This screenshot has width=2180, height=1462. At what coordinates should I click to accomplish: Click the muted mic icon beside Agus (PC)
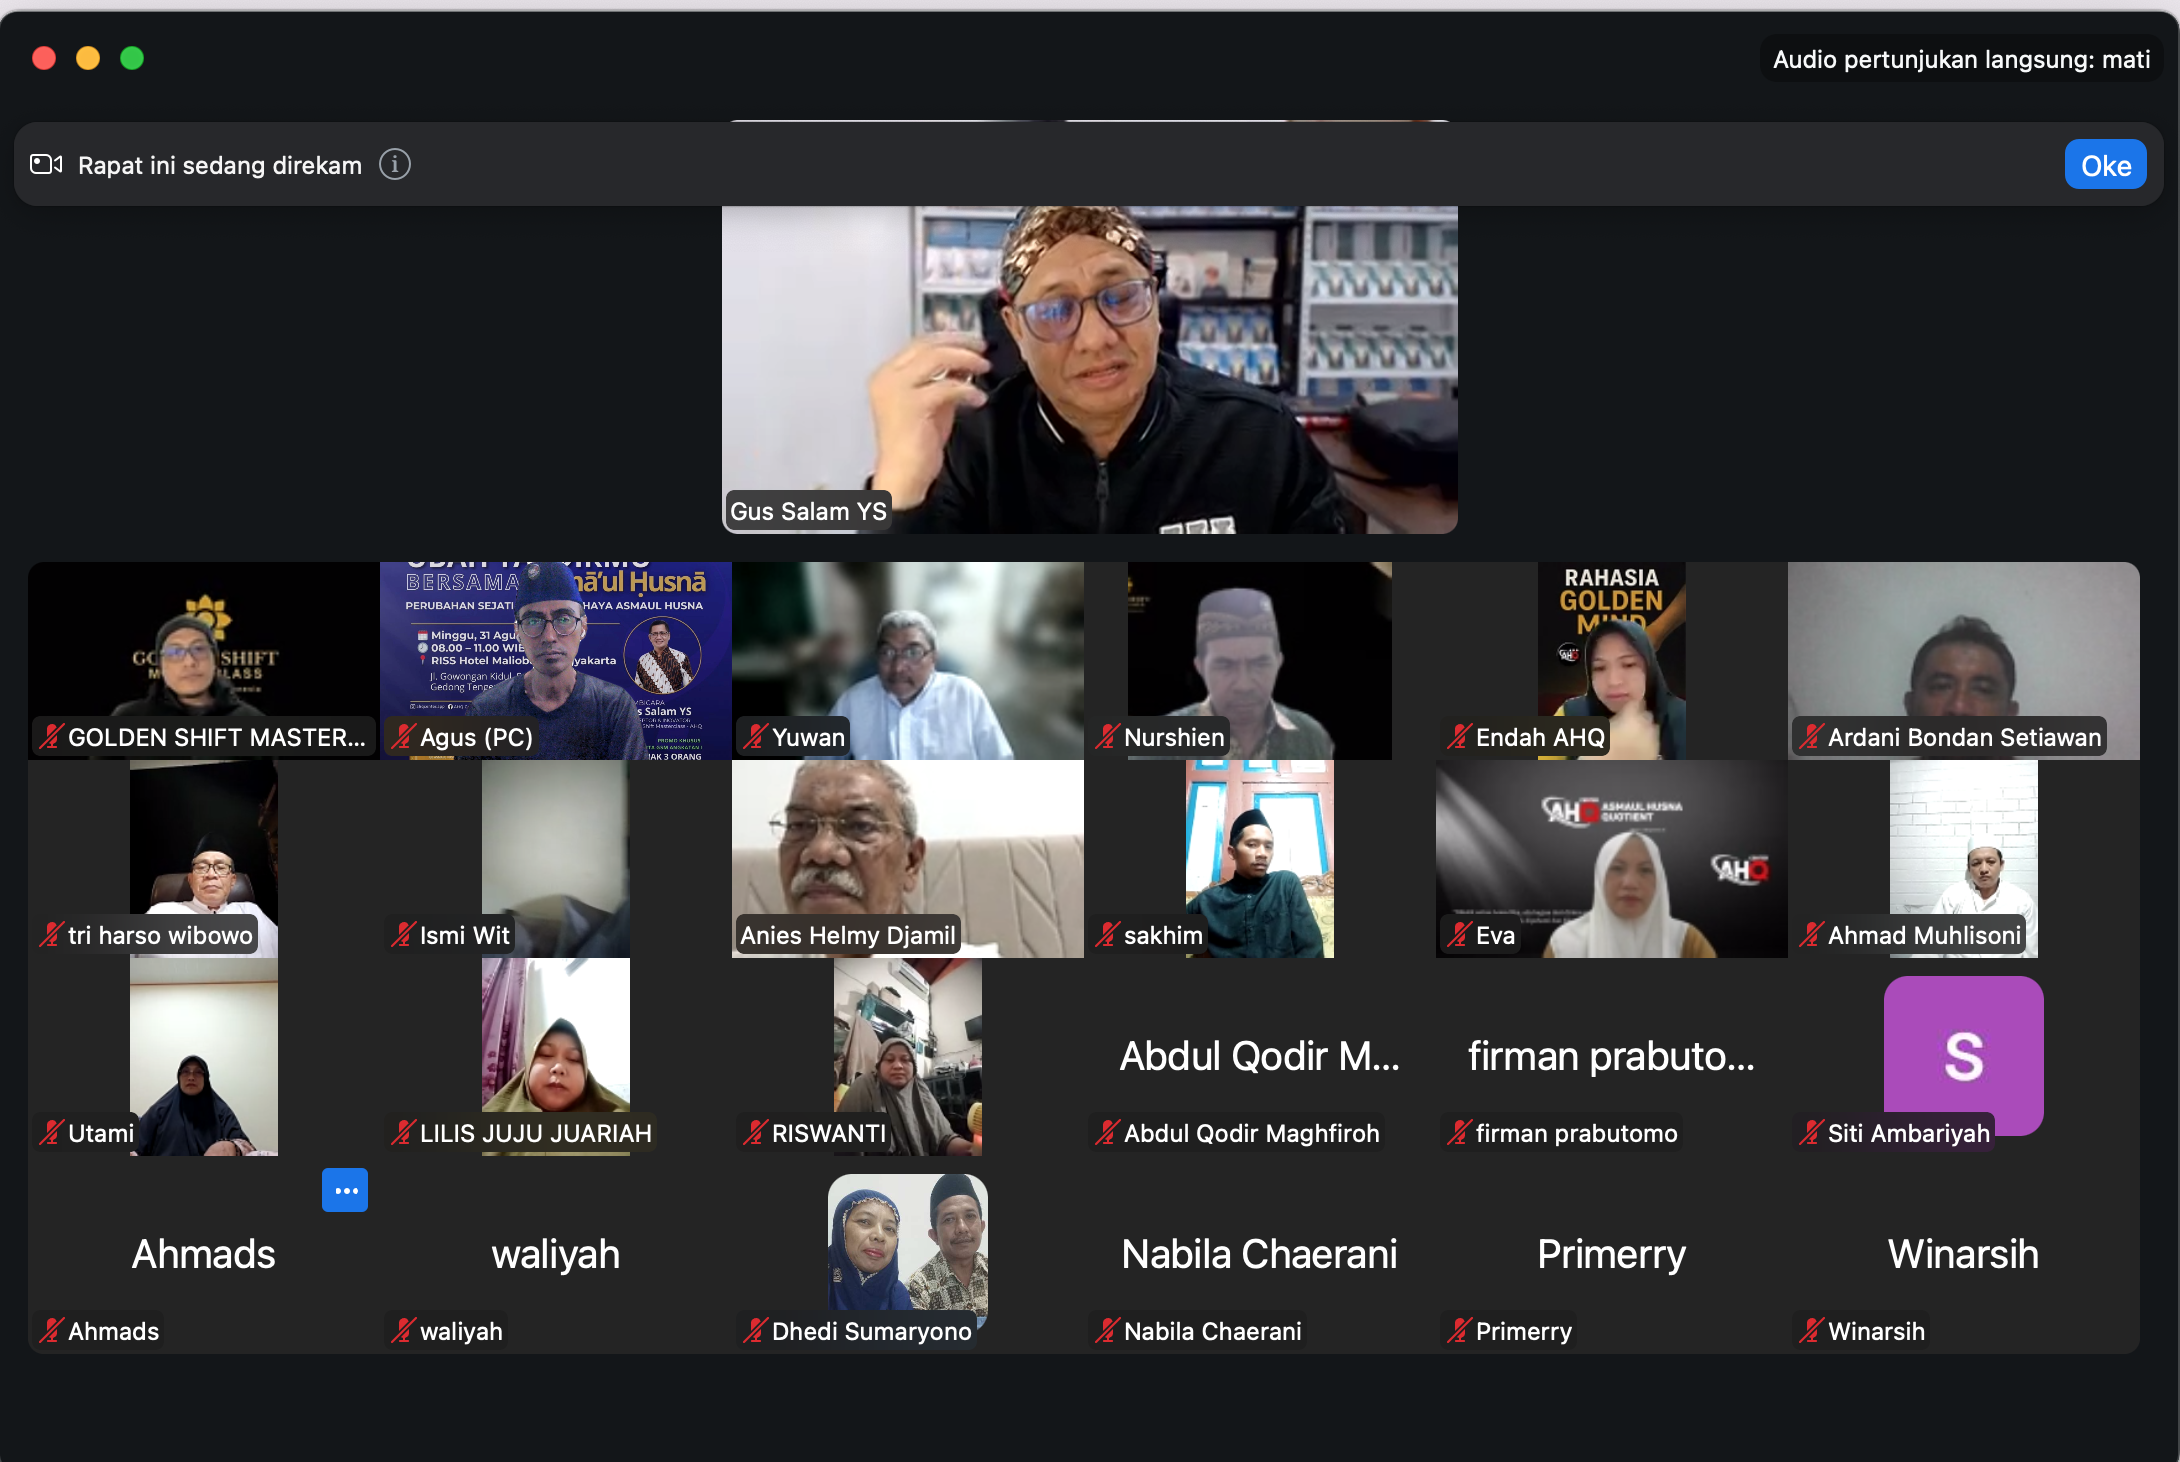click(403, 737)
